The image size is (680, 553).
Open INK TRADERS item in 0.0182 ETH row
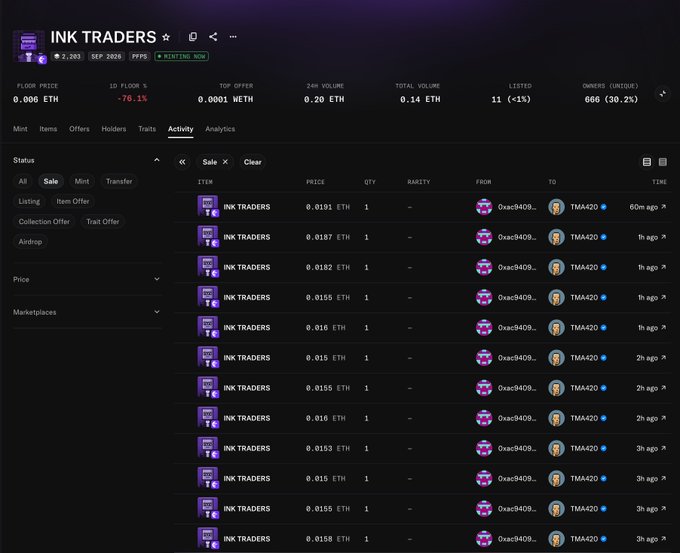(x=247, y=267)
